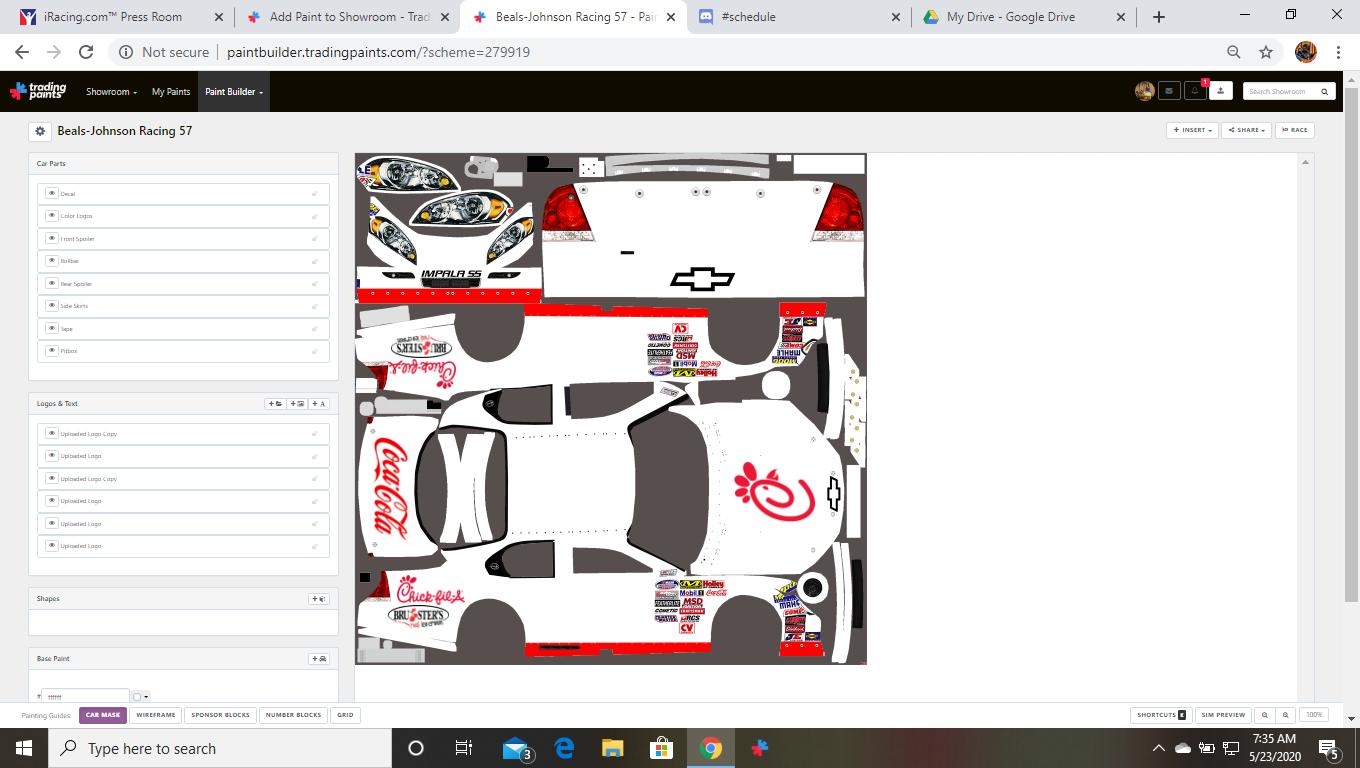Select the zoom in magnifier icon
The image size is (1360, 768).
[x=1265, y=715]
